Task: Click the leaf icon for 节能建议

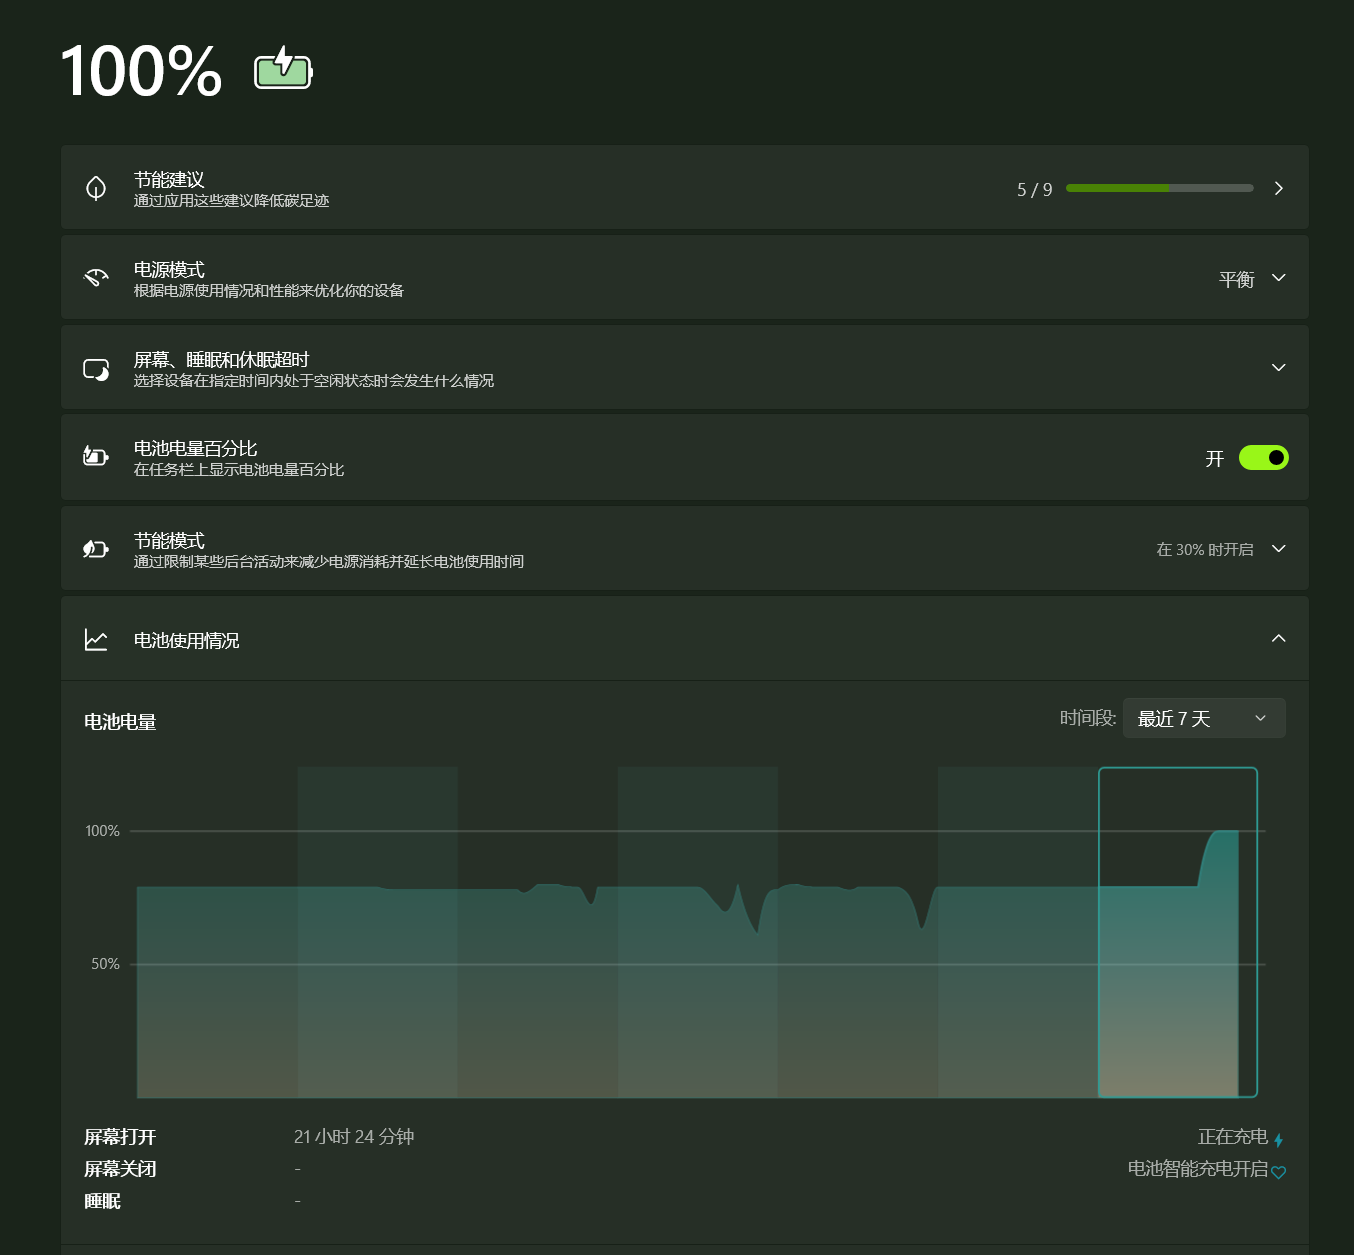Action: point(96,188)
